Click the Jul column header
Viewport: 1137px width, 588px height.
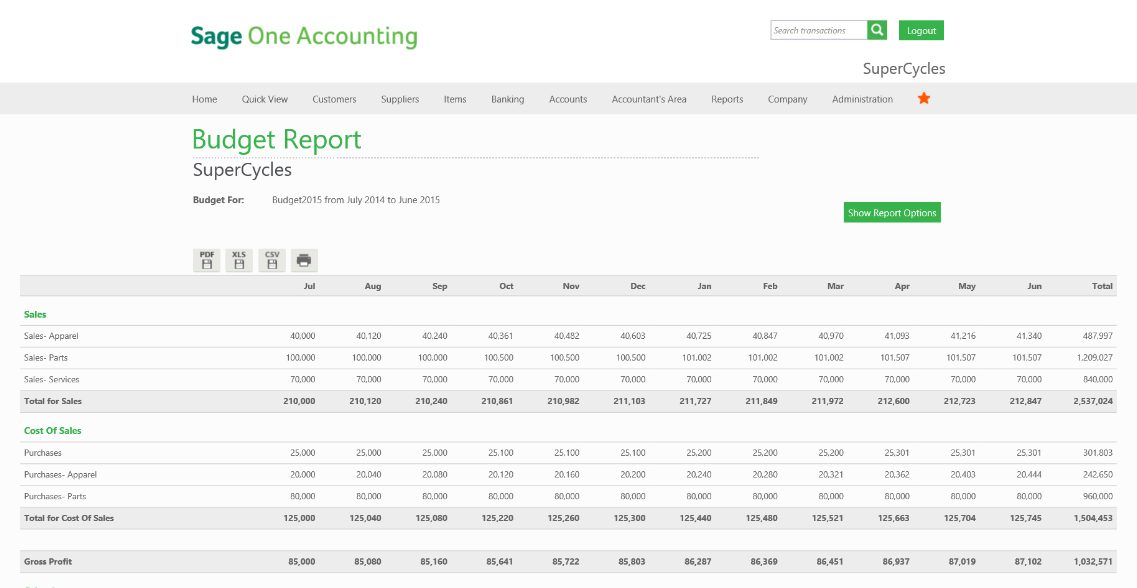pos(309,286)
